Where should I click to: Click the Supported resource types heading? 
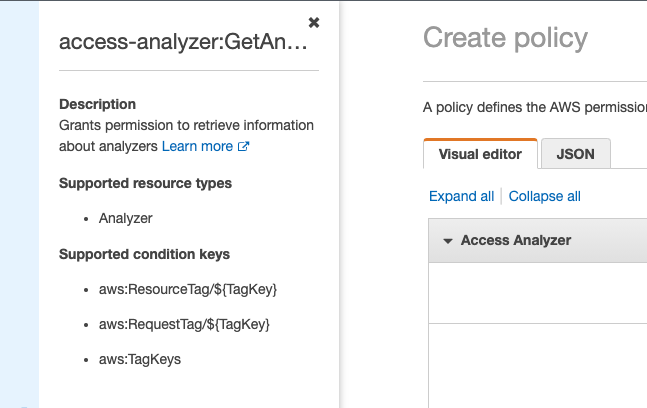(145, 183)
